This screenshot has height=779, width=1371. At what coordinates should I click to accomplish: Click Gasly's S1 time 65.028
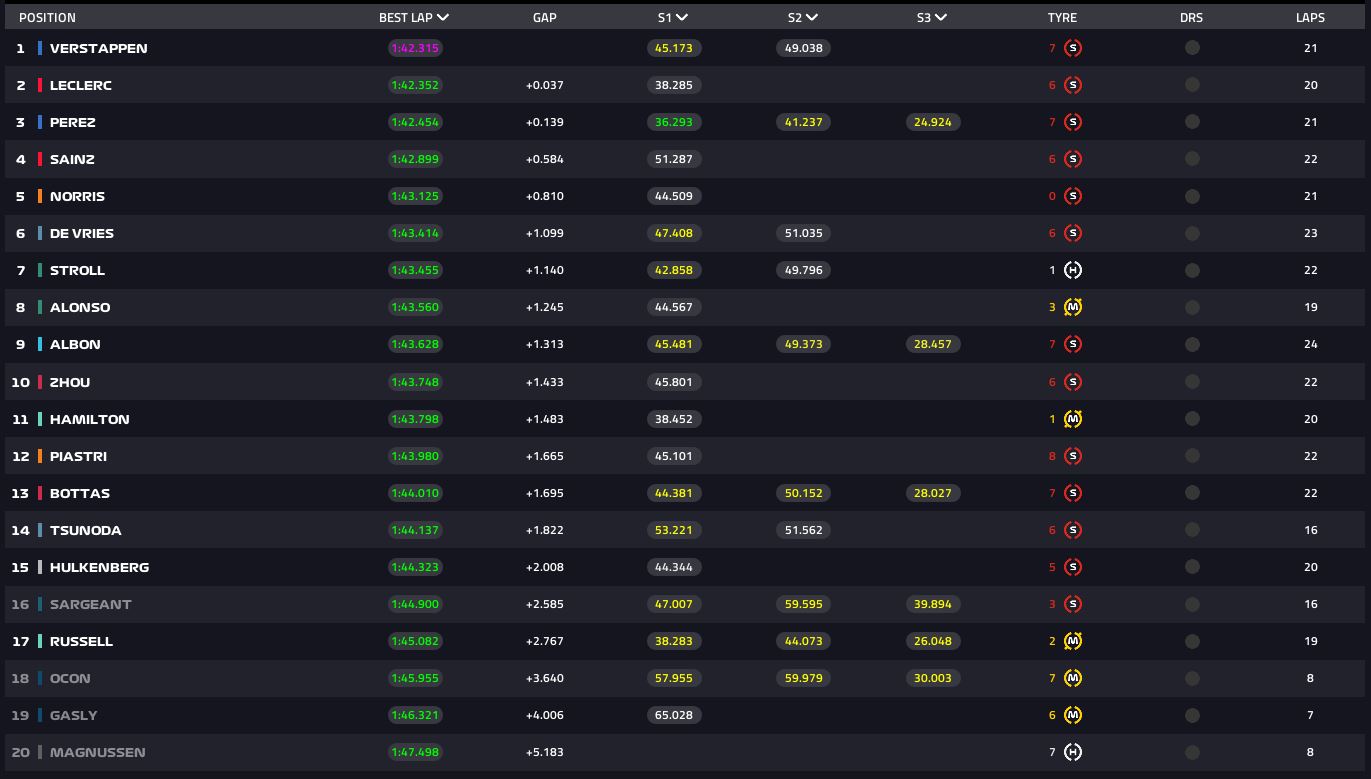pos(674,715)
